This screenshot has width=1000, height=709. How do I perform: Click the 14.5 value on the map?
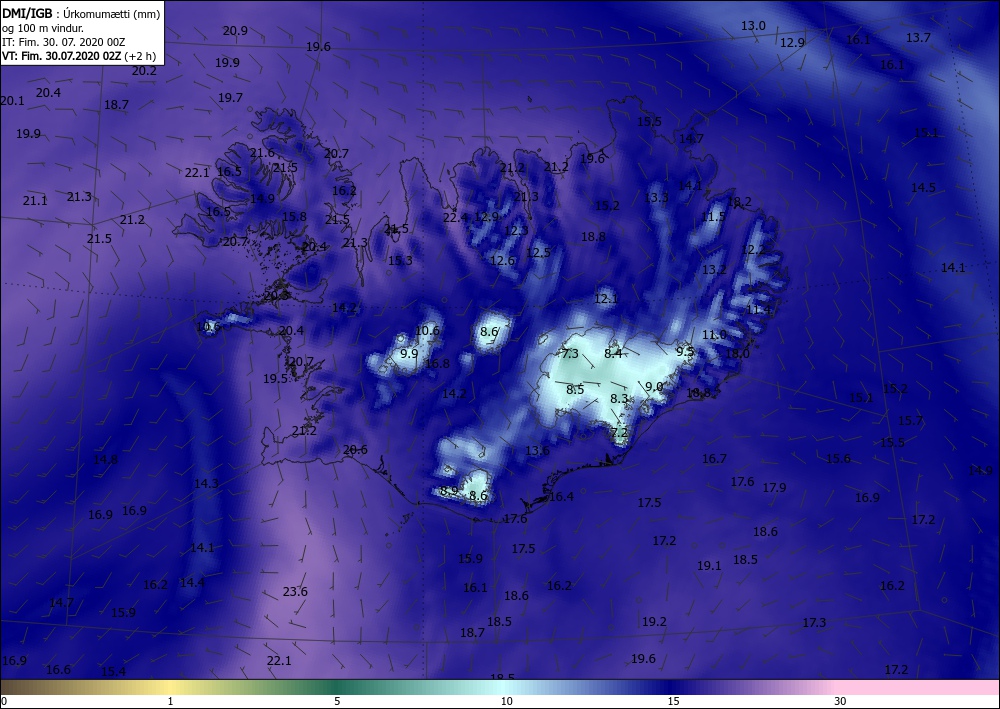(x=923, y=188)
